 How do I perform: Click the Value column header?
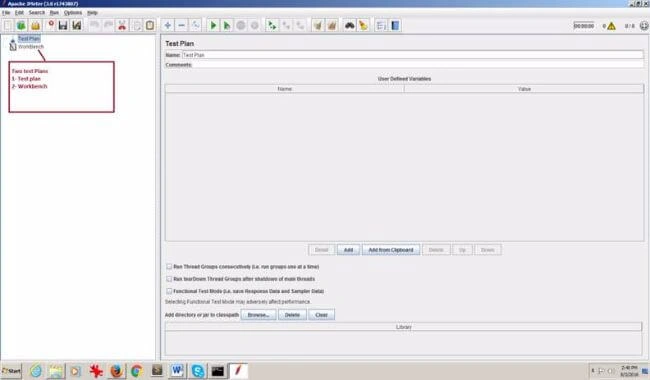click(524, 89)
